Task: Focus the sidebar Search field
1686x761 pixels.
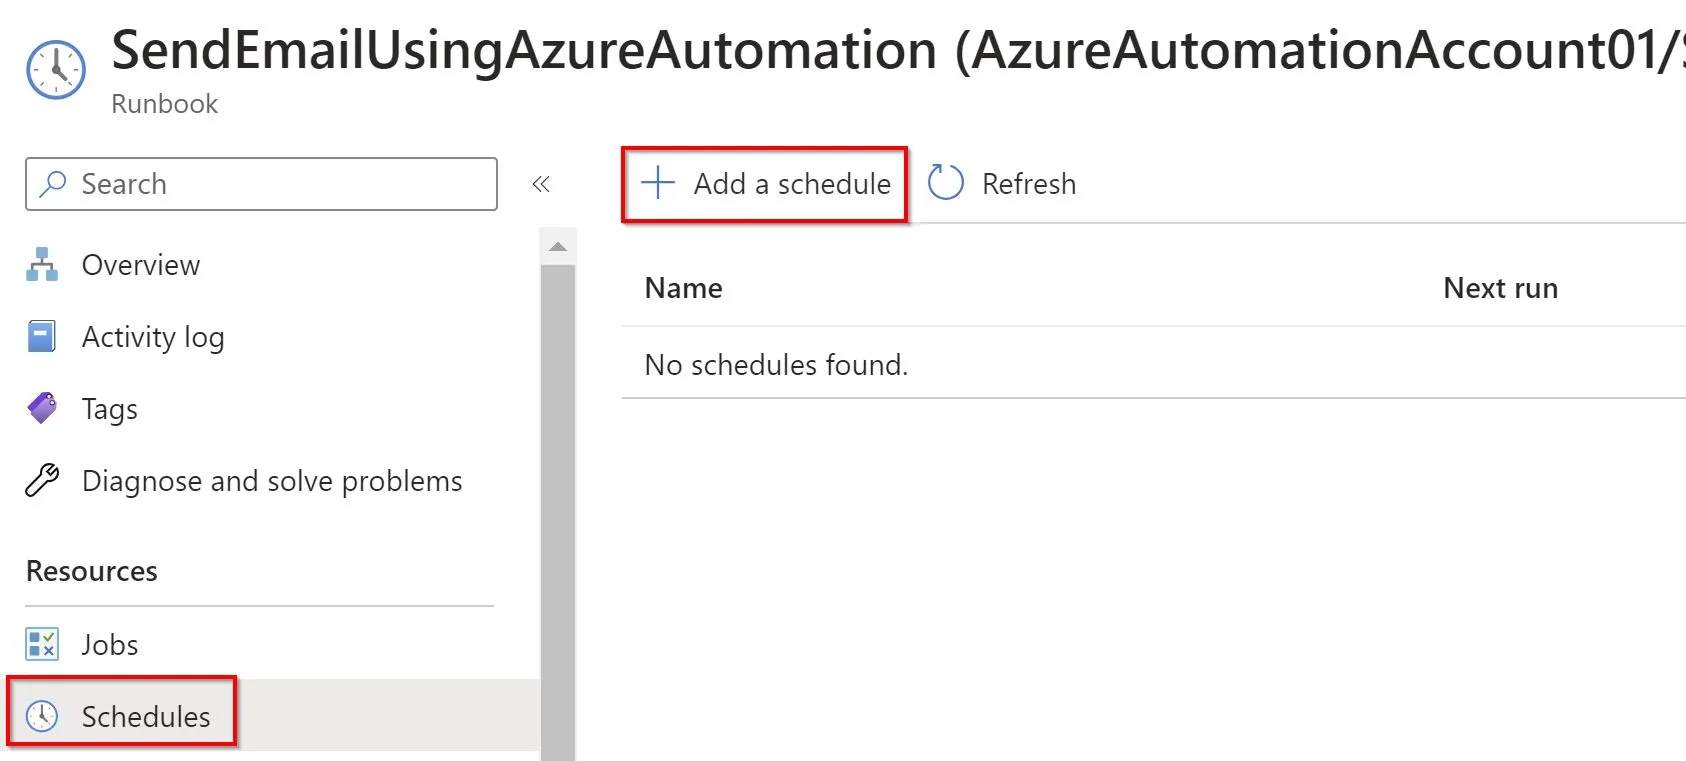Action: click(261, 184)
